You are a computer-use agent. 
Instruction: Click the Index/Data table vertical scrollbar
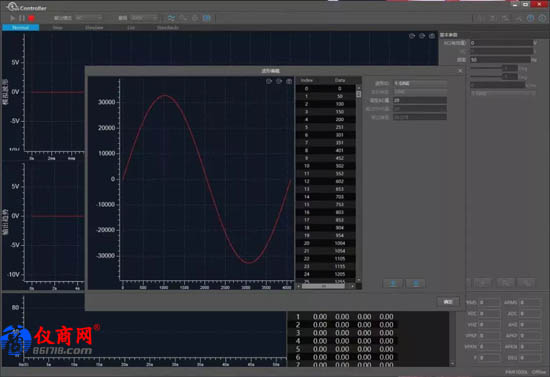[358, 182]
